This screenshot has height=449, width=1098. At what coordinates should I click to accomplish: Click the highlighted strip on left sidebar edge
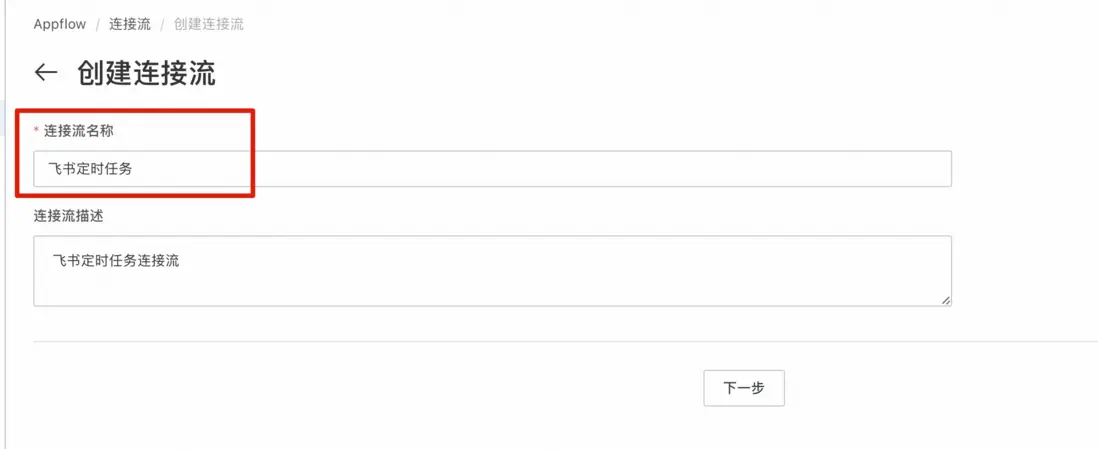pos(2,118)
